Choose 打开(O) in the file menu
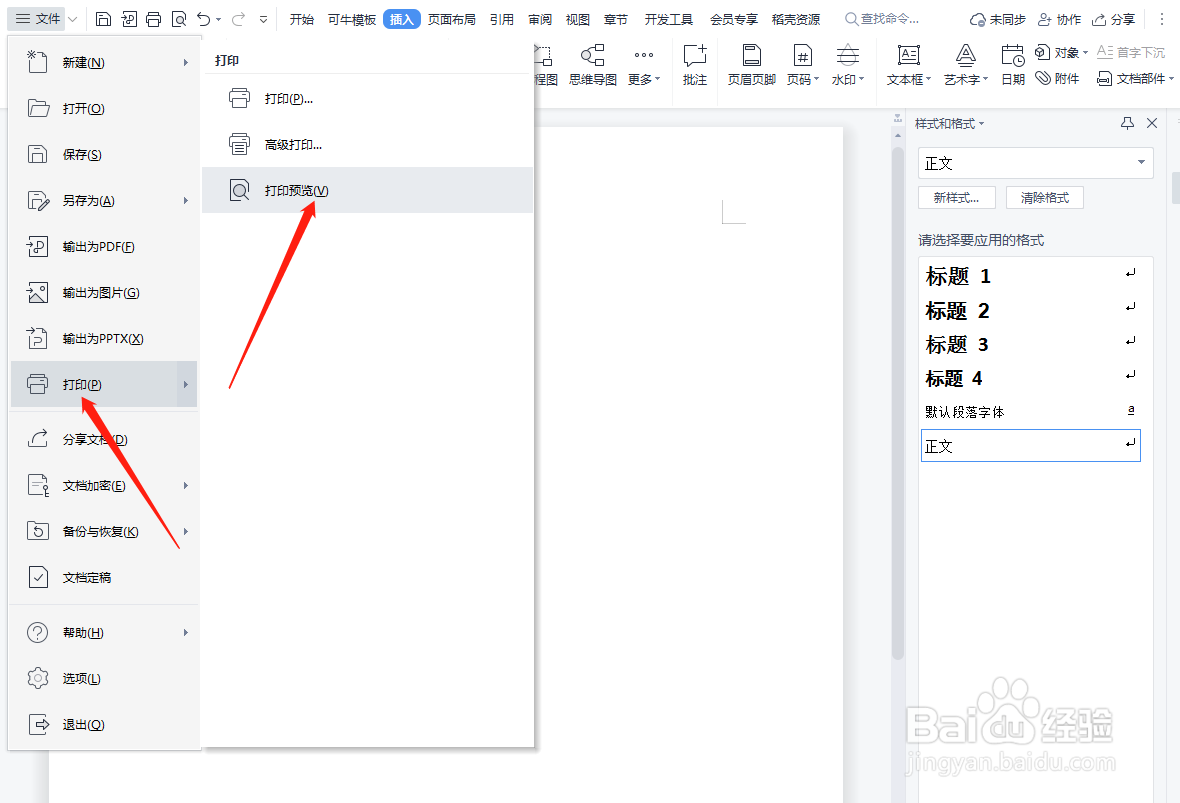The height and width of the screenshot is (803, 1180). (x=104, y=108)
